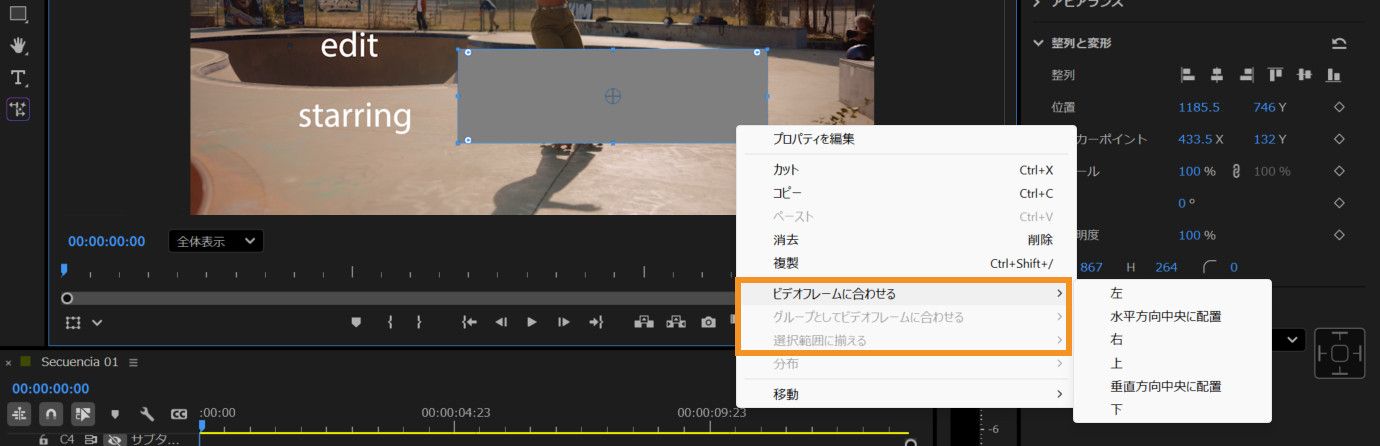Select 上 in the align submenu
This screenshot has width=1380, height=446.
(1172, 363)
